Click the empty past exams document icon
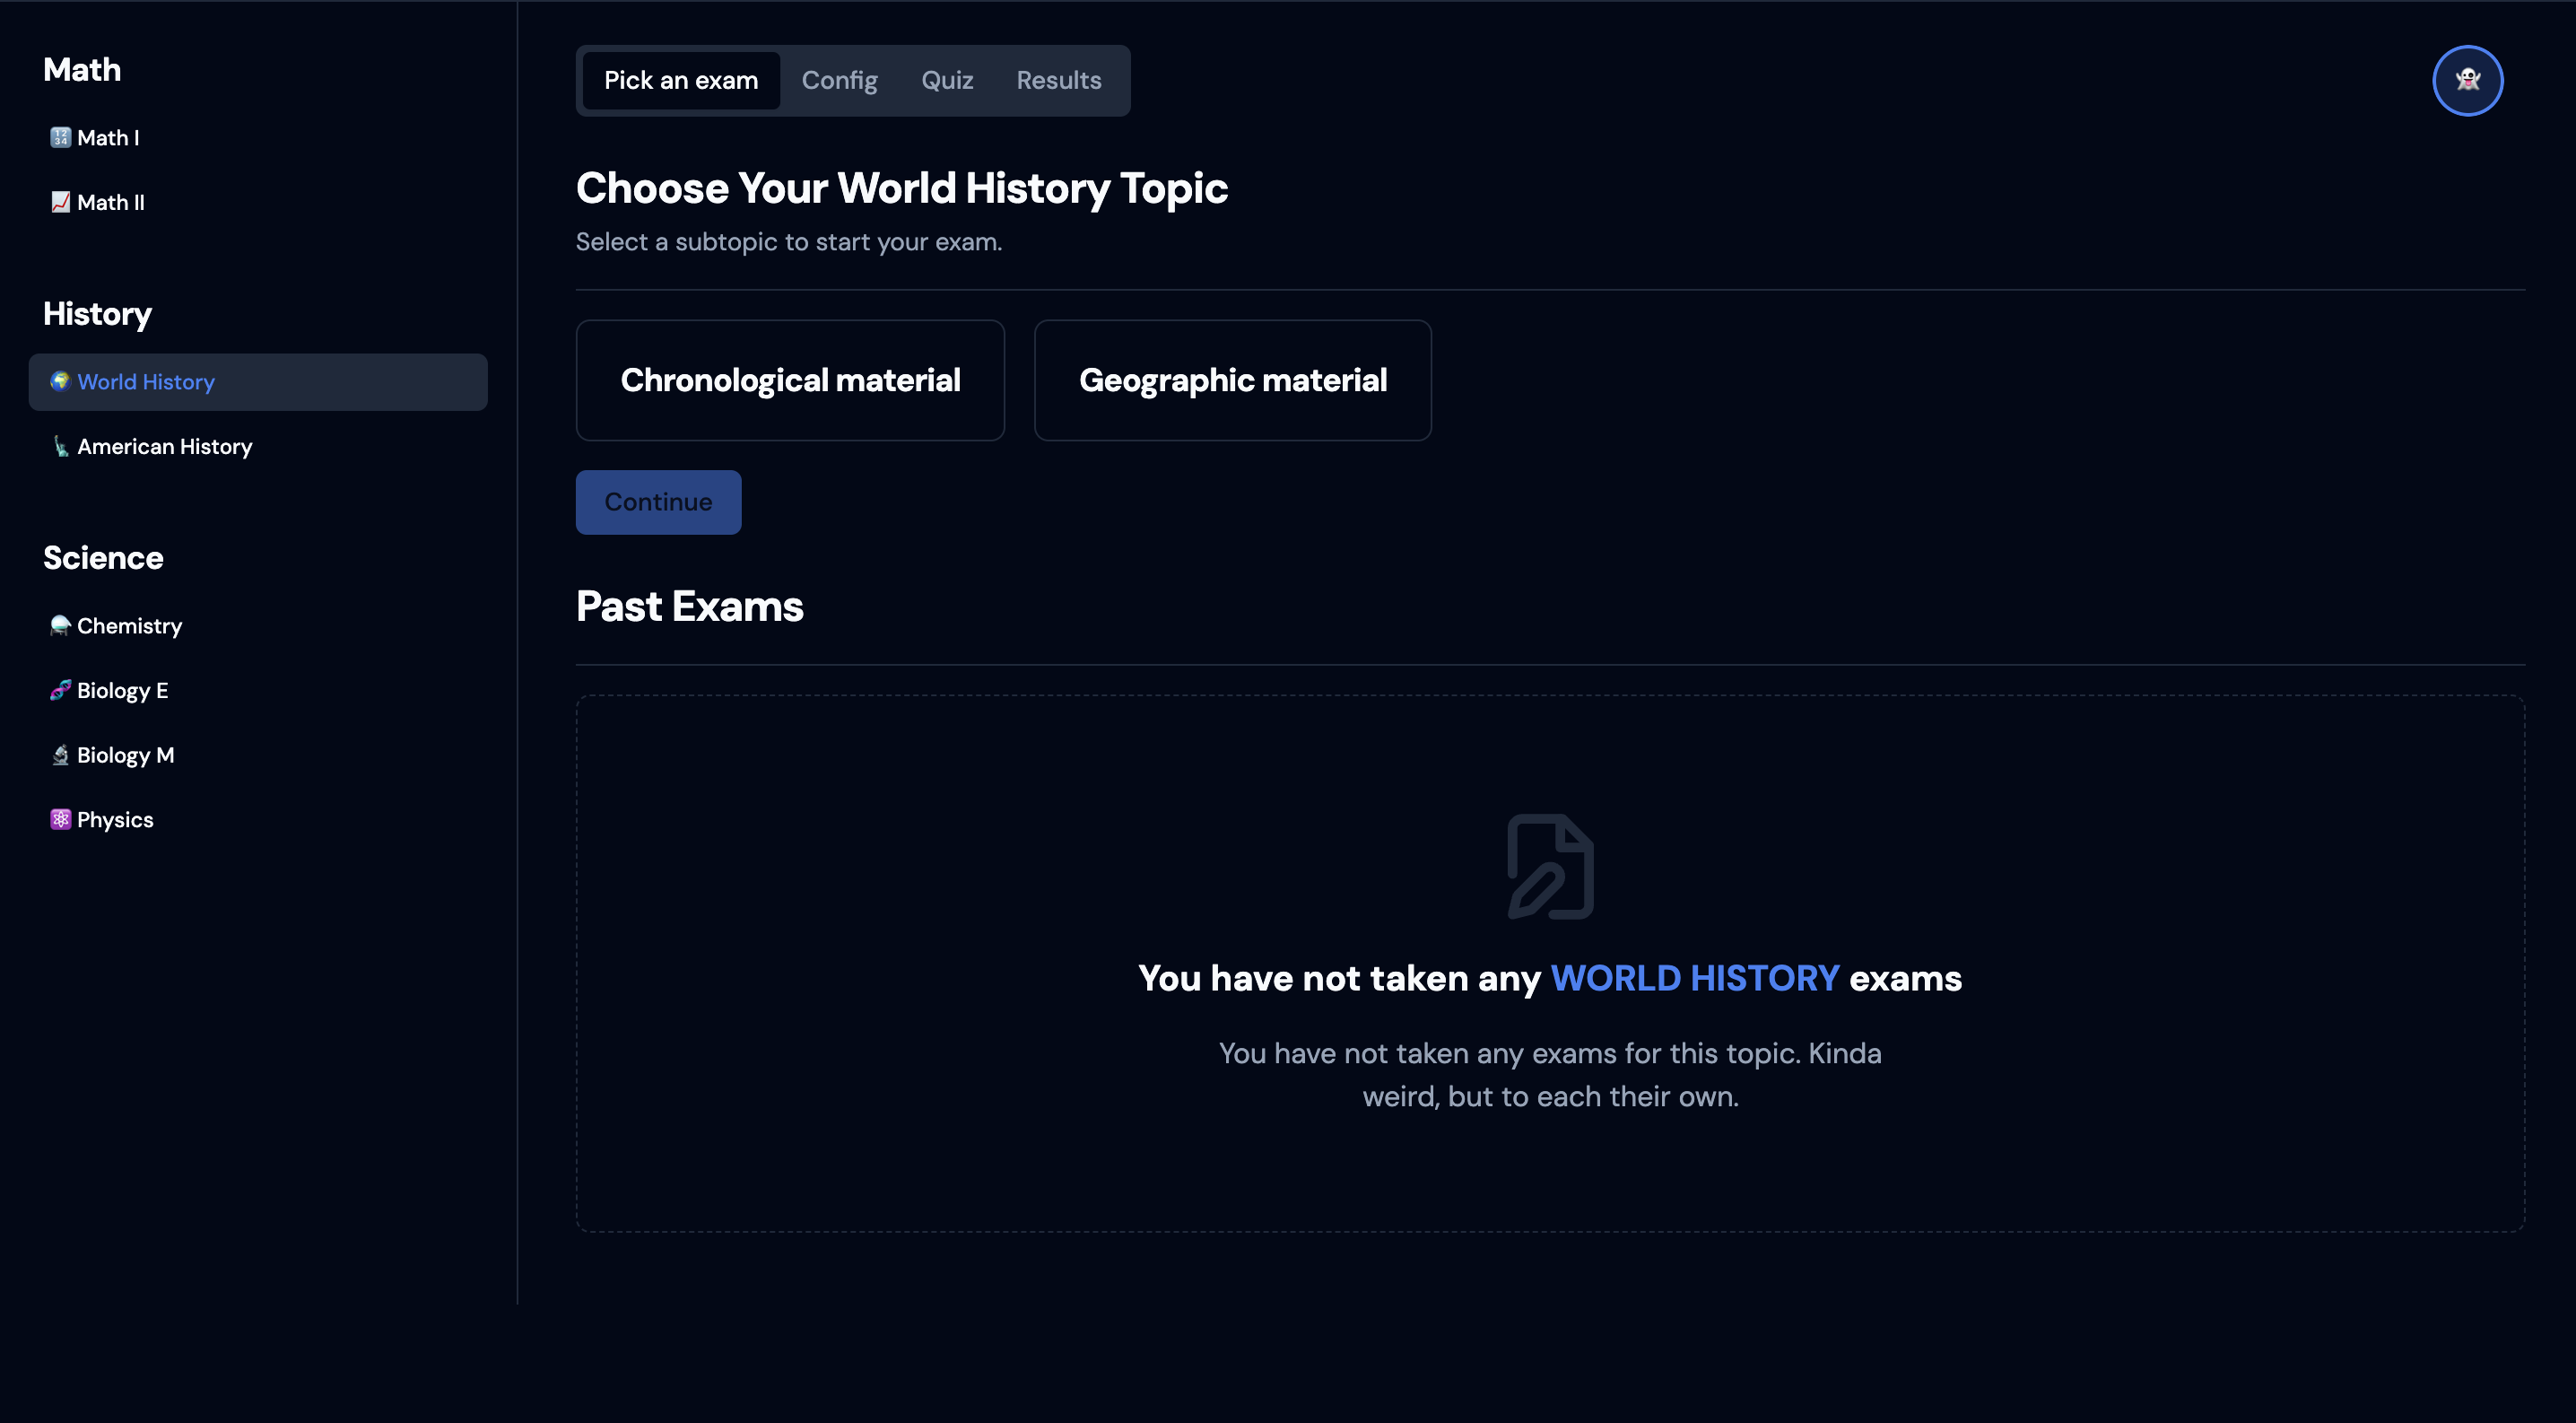Viewport: 2576px width, 1423px height. pyautogui.click(x=1550, y=866)
